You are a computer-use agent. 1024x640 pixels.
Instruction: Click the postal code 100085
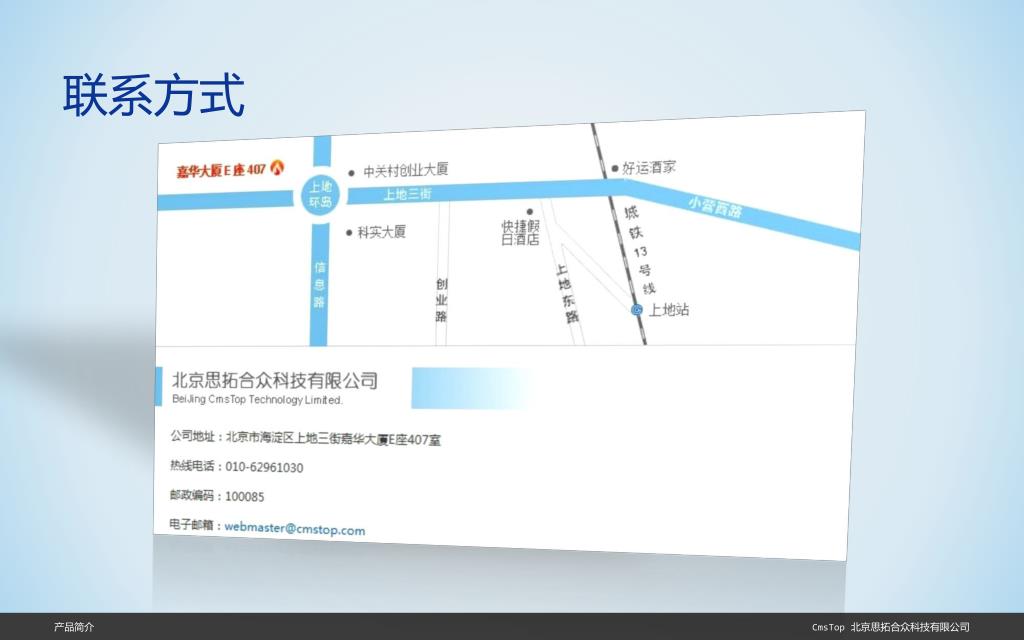pyautogui.click(x=245, y=496)
